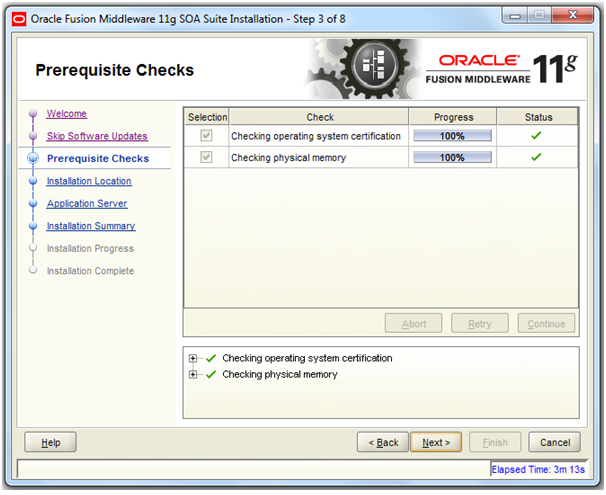Click the Elapsed Time status text

538,469
